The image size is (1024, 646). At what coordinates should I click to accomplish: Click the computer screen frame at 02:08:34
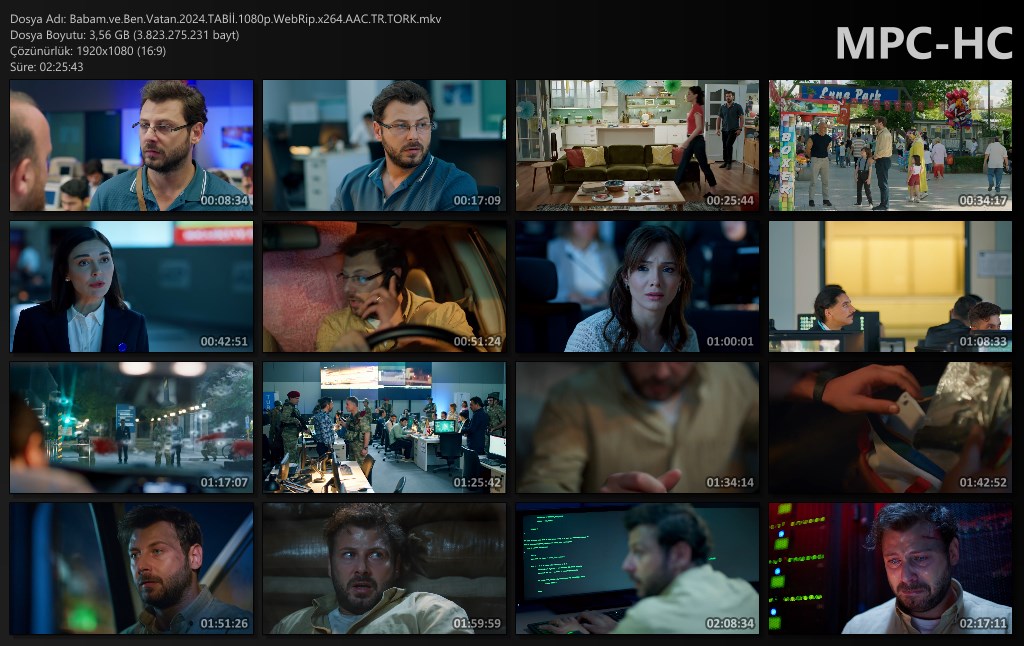pyautogui.click(x=637, y=569)
